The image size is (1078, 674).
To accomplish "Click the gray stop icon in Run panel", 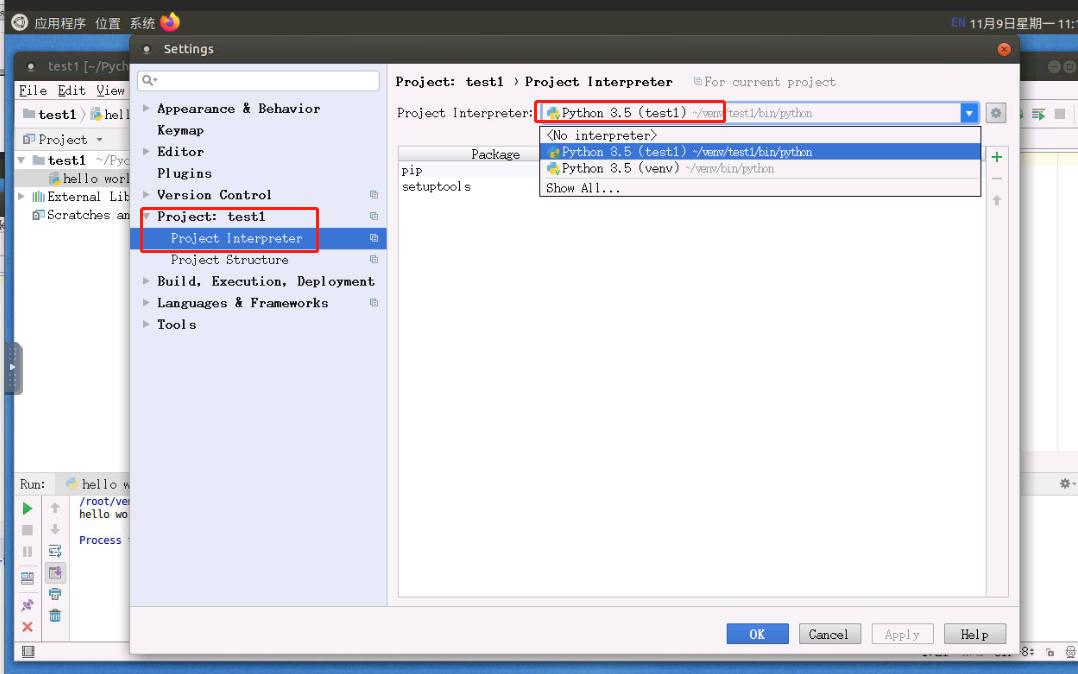I will click(x=28, y=530).
